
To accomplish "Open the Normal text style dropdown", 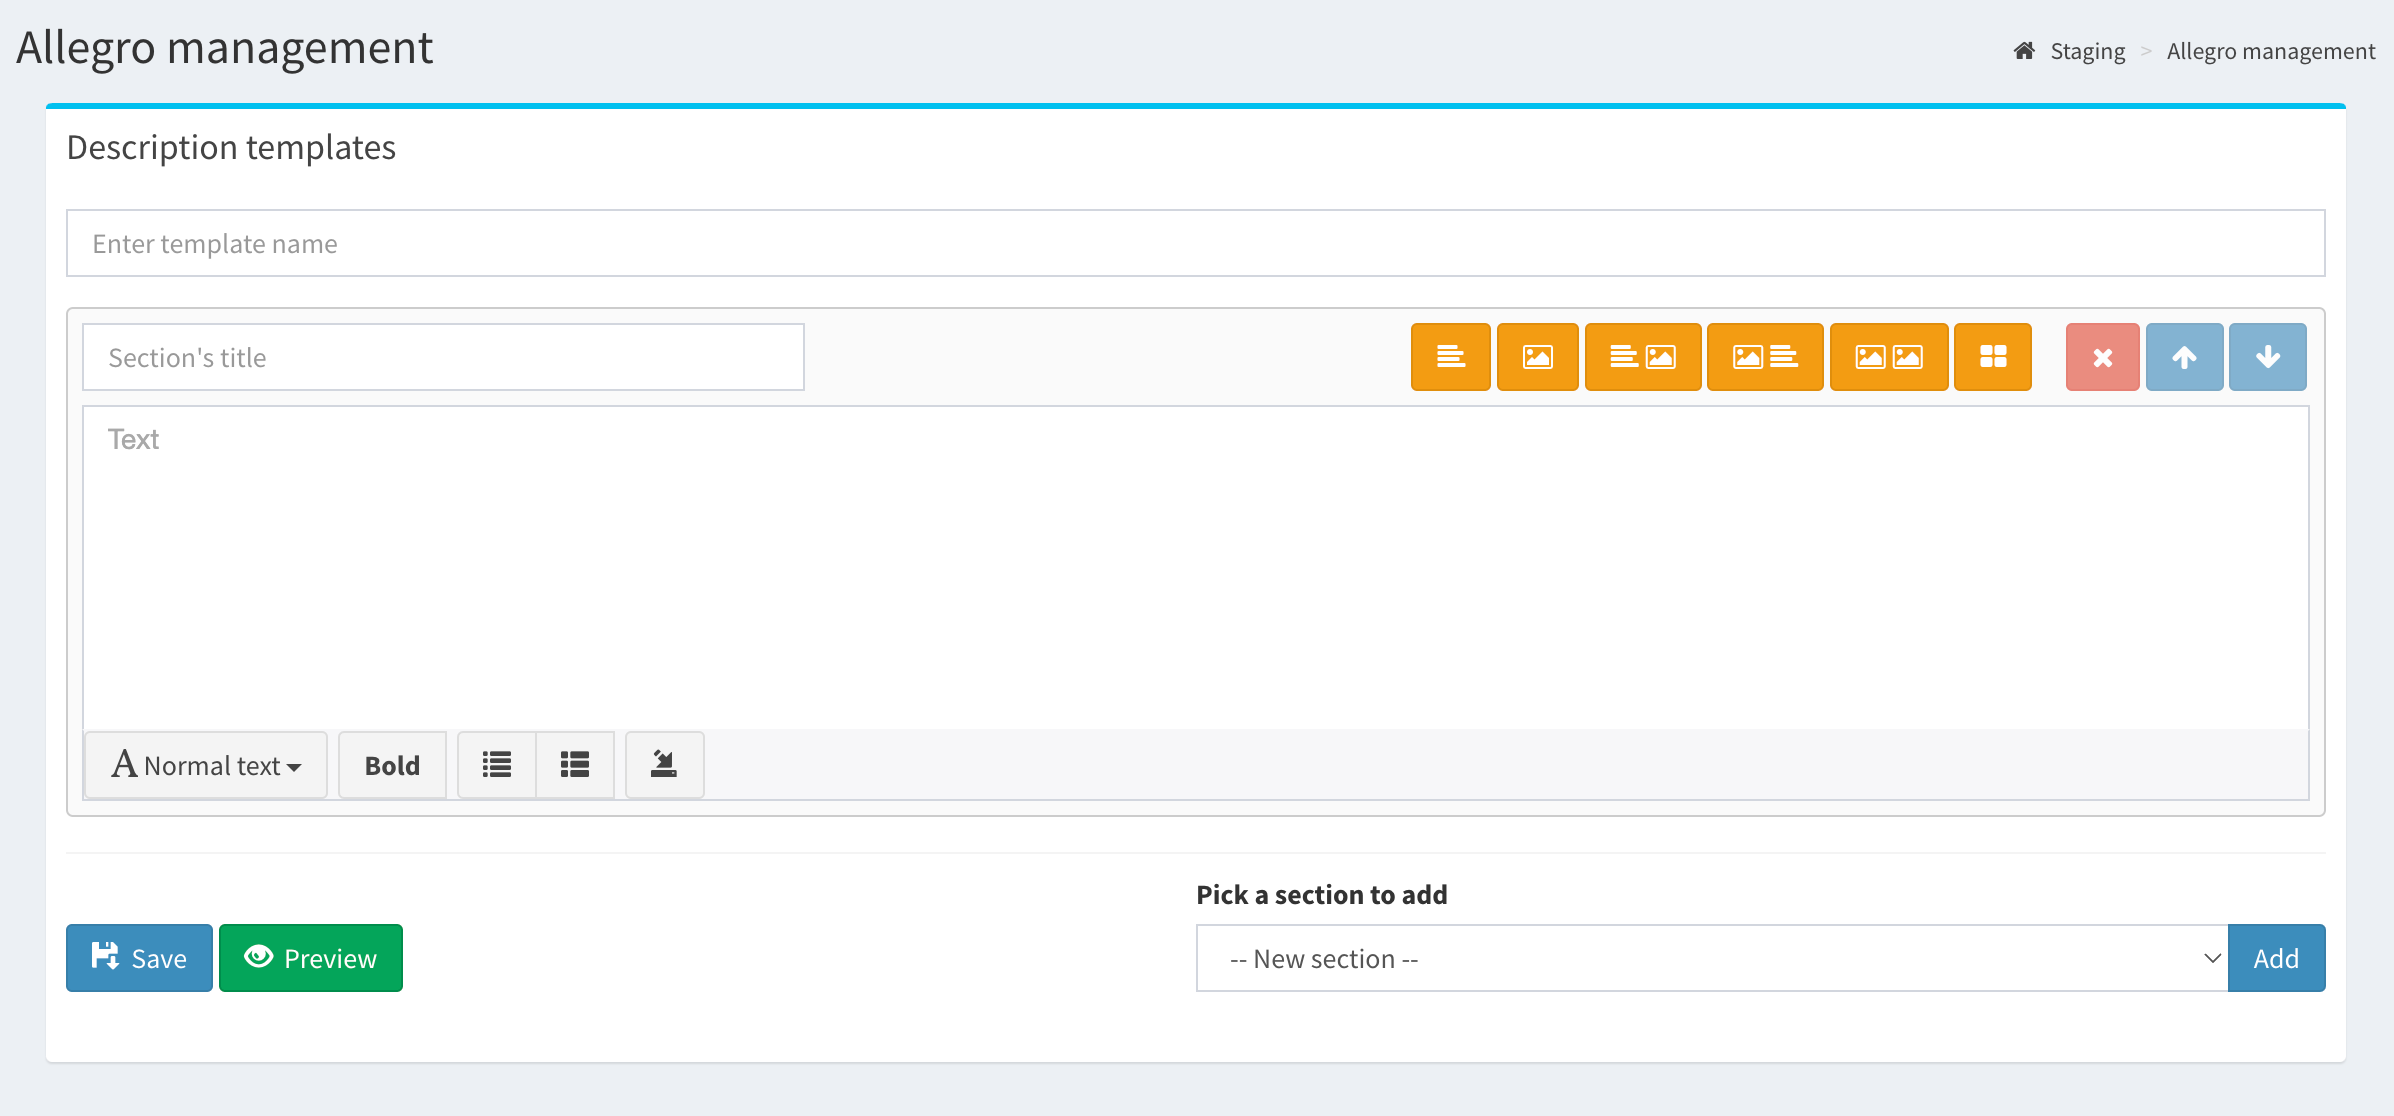I will pos(206,765).
